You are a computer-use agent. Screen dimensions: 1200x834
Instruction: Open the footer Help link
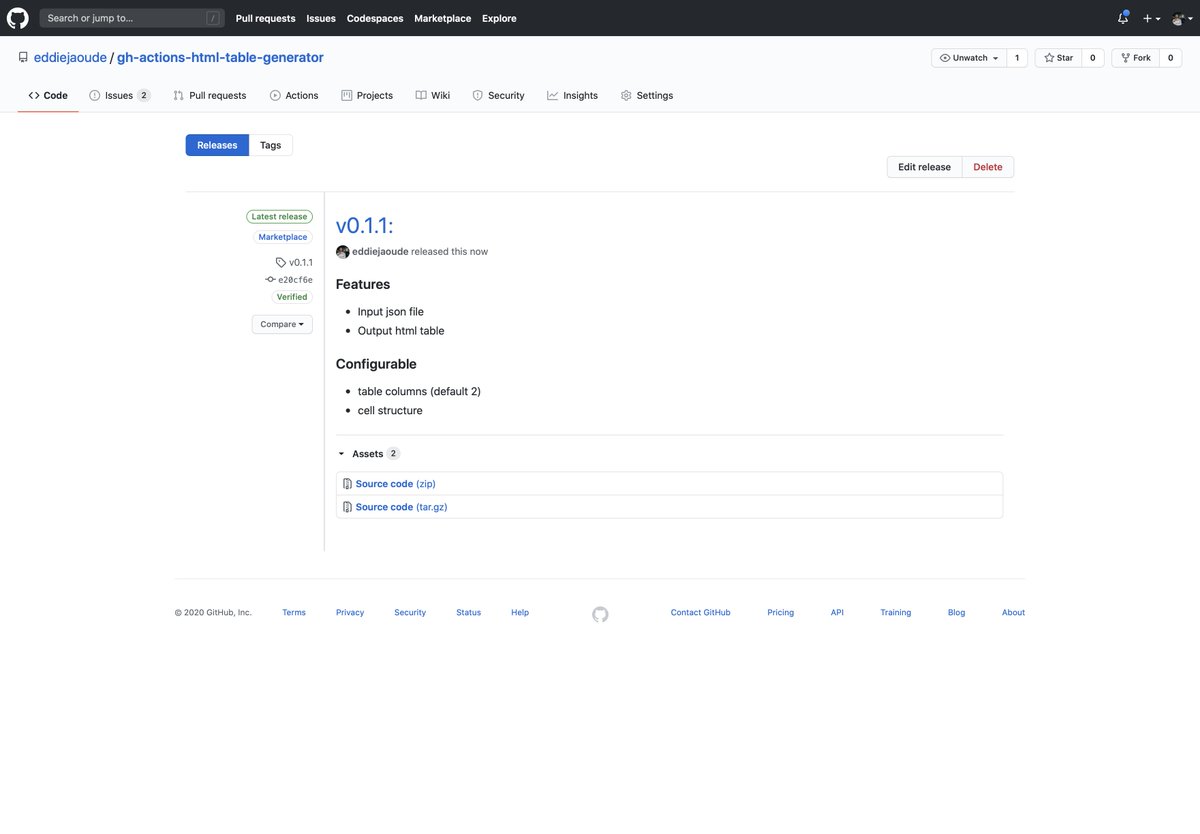click(x=520, y=613)
